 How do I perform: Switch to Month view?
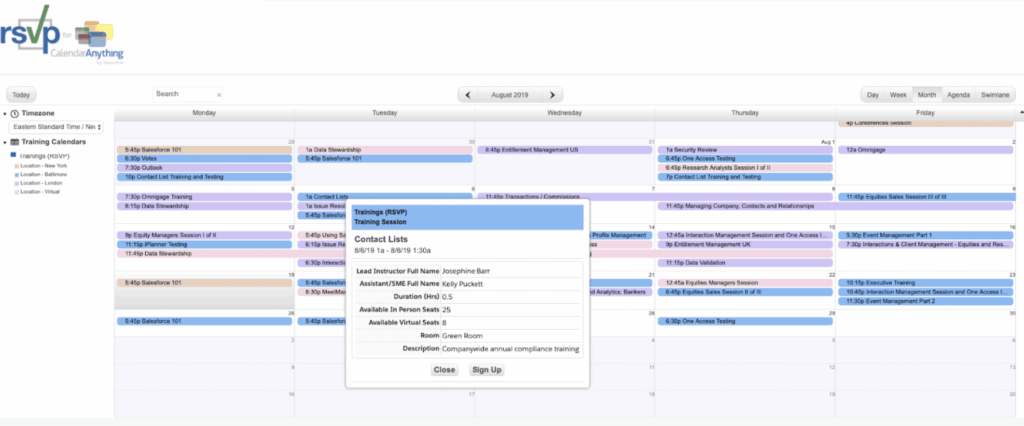pyautogui.click(x=927, y=95)
